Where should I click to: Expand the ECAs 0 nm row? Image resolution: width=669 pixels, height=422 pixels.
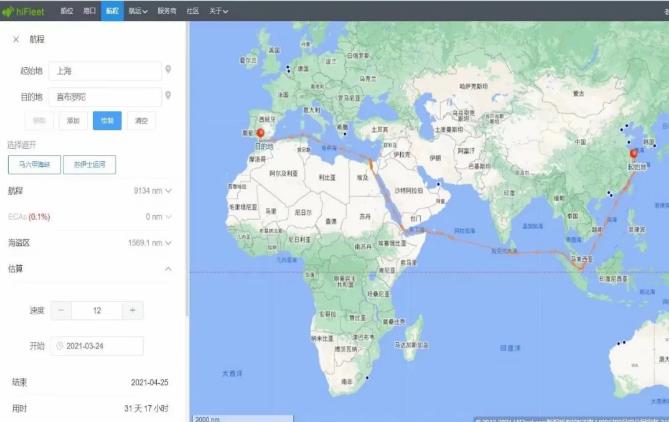click(x=90, y=217)
